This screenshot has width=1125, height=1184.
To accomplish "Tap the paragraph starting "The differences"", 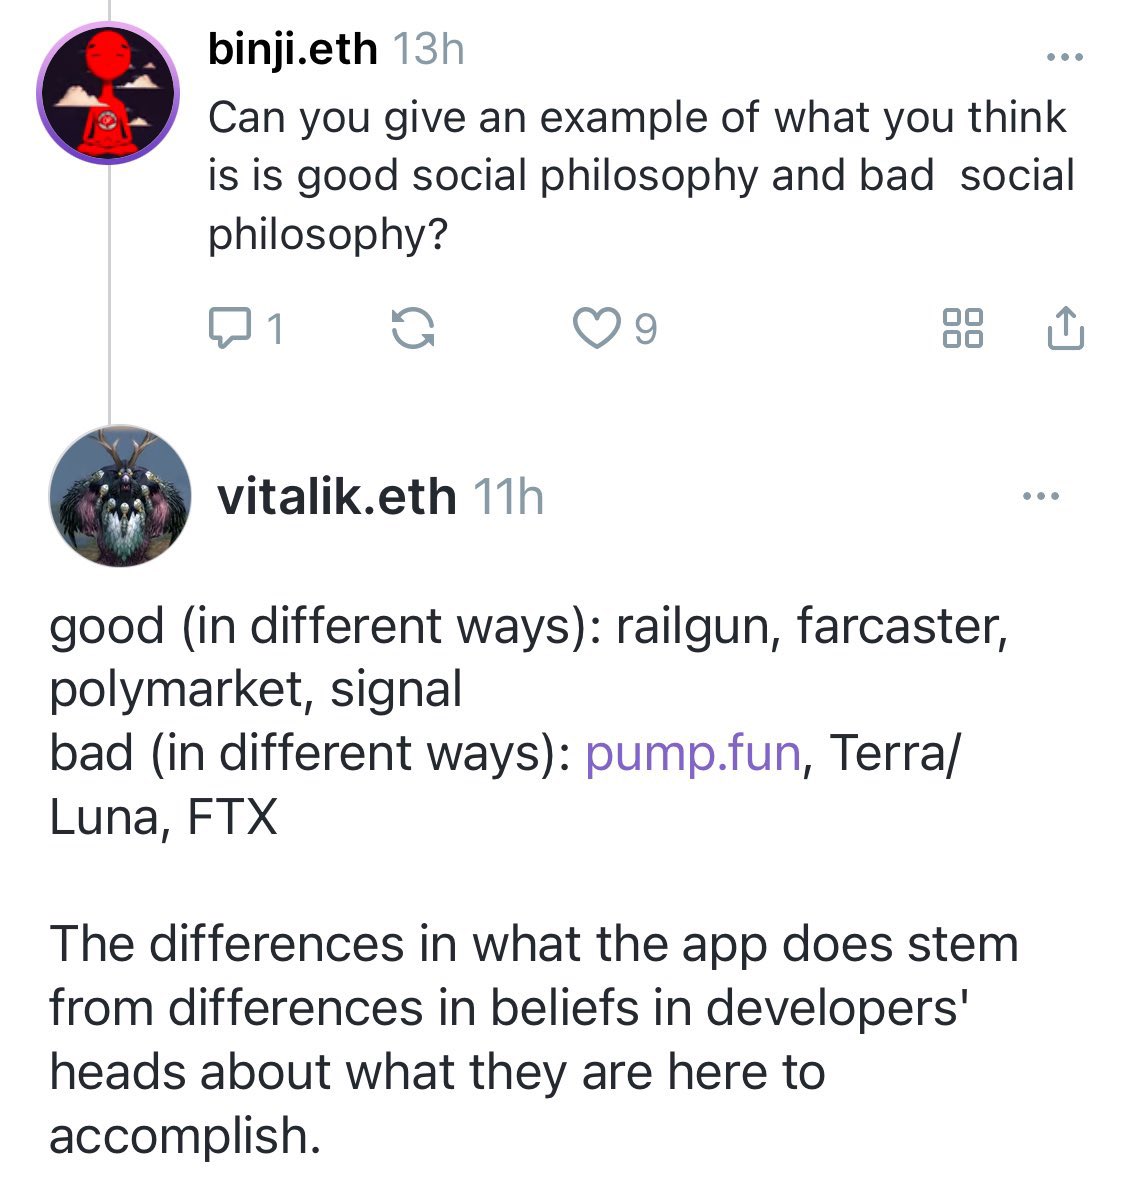I will (534, 1039).
